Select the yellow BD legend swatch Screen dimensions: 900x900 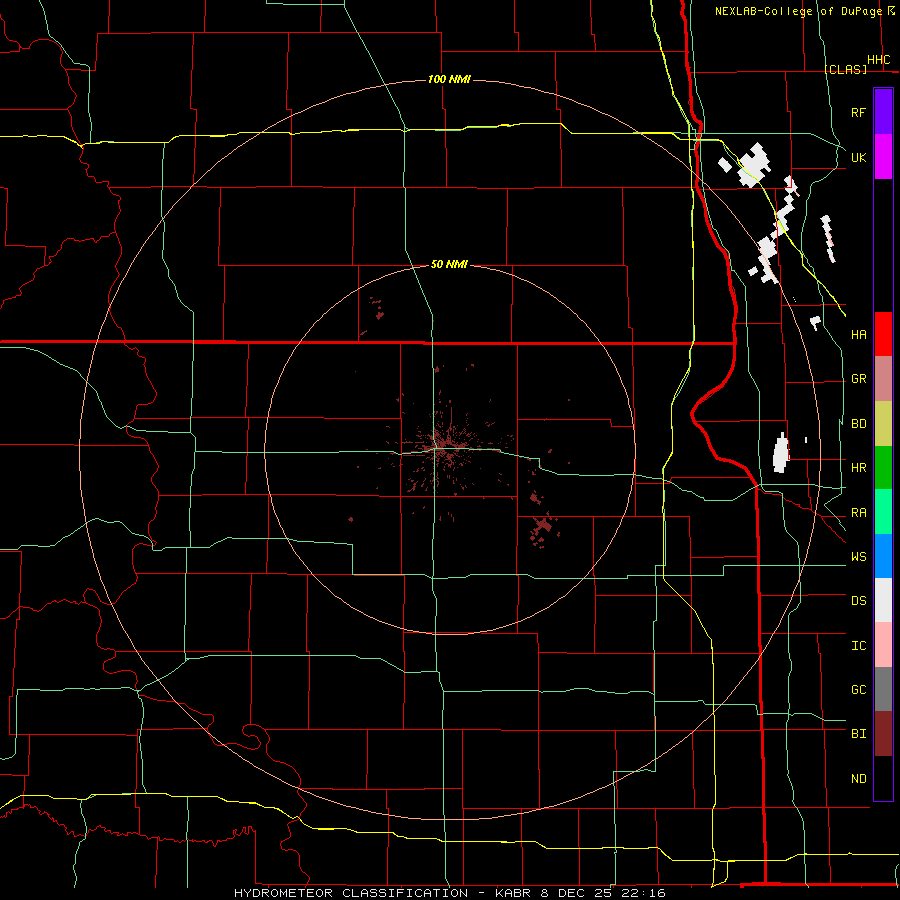883,424
